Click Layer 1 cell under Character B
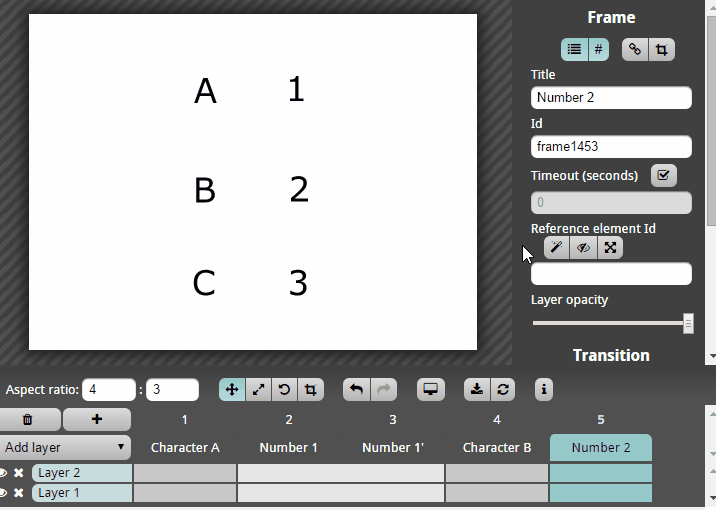The height and width of the screenshot is (510, 716). pos(497,493)
